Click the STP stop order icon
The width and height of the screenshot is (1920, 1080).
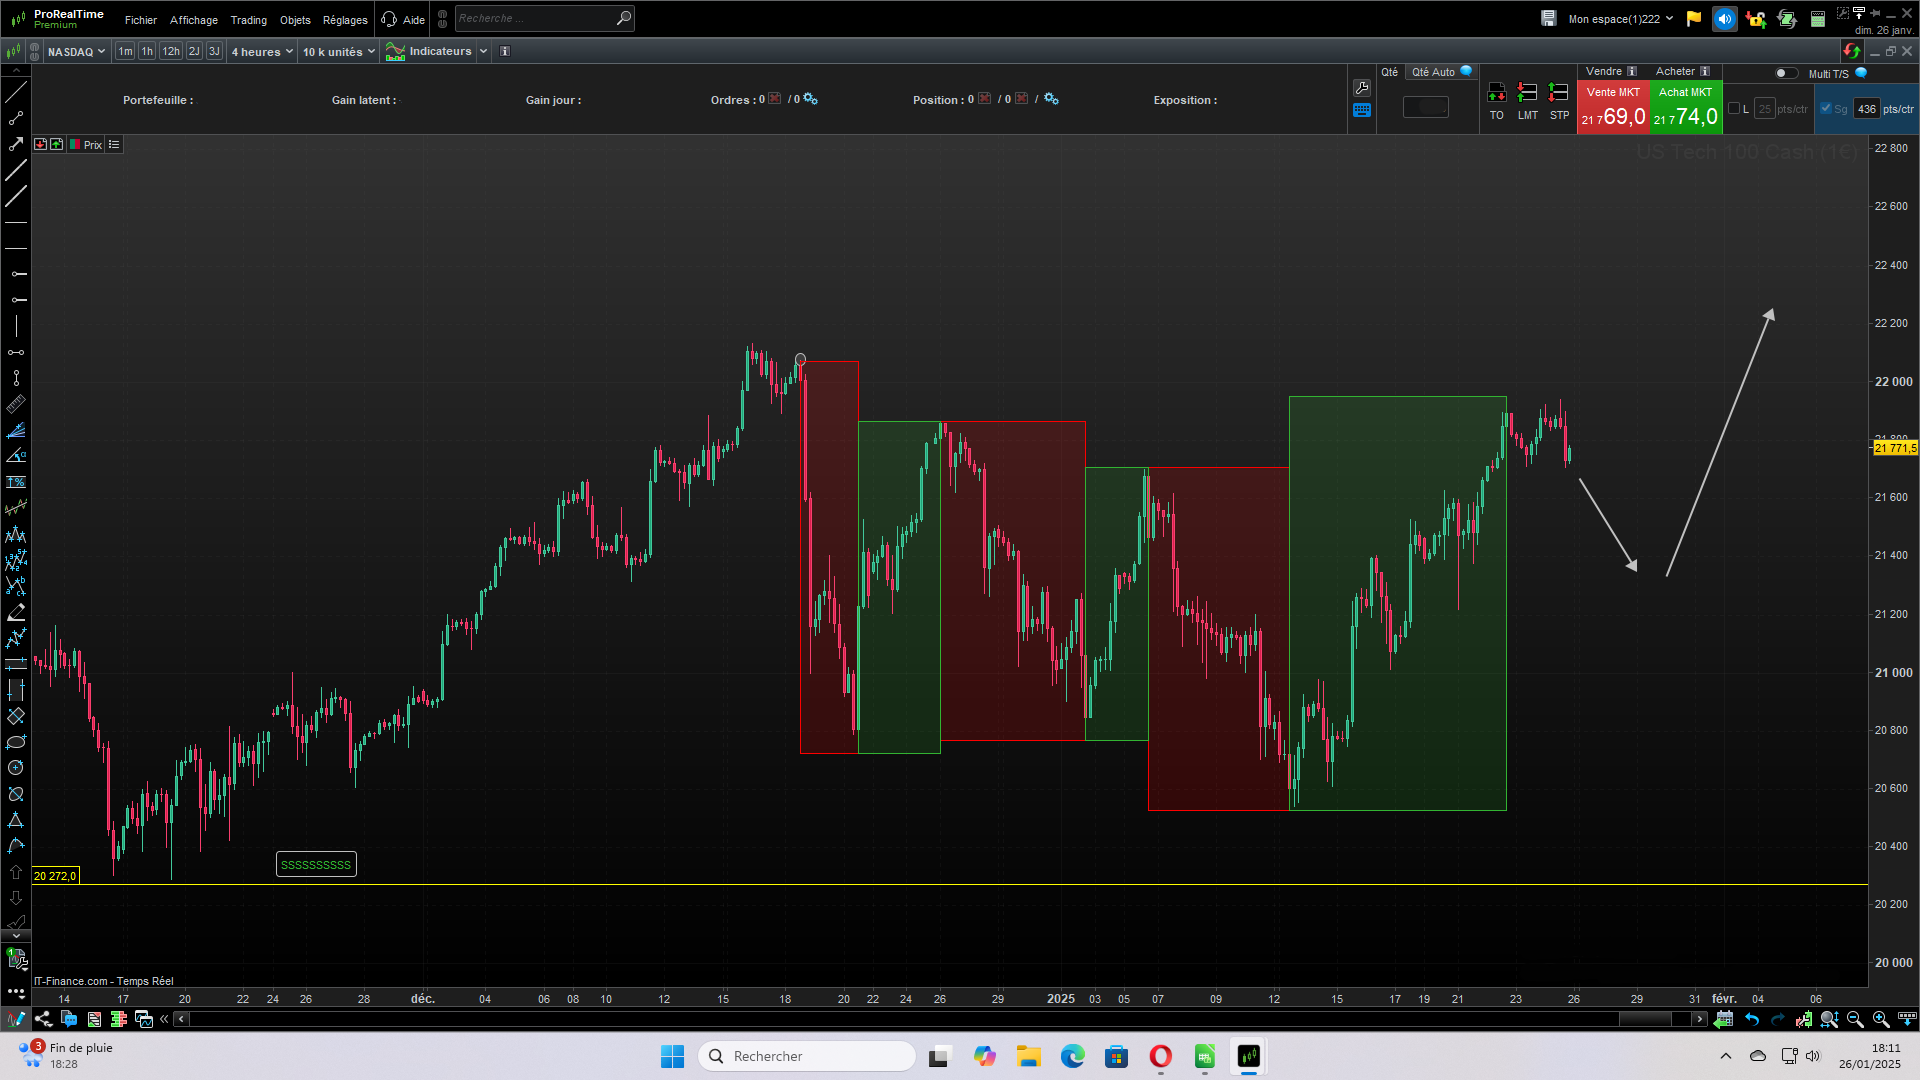tap(1558, 94)
